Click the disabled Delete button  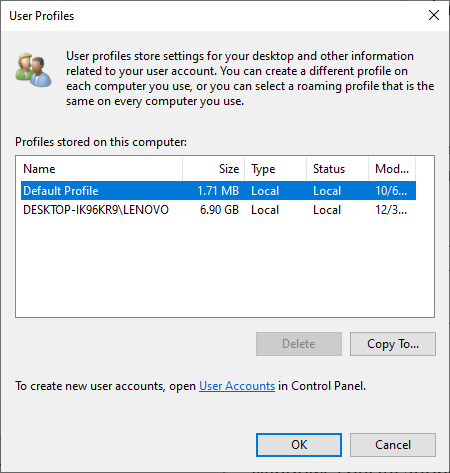point(299,344)
